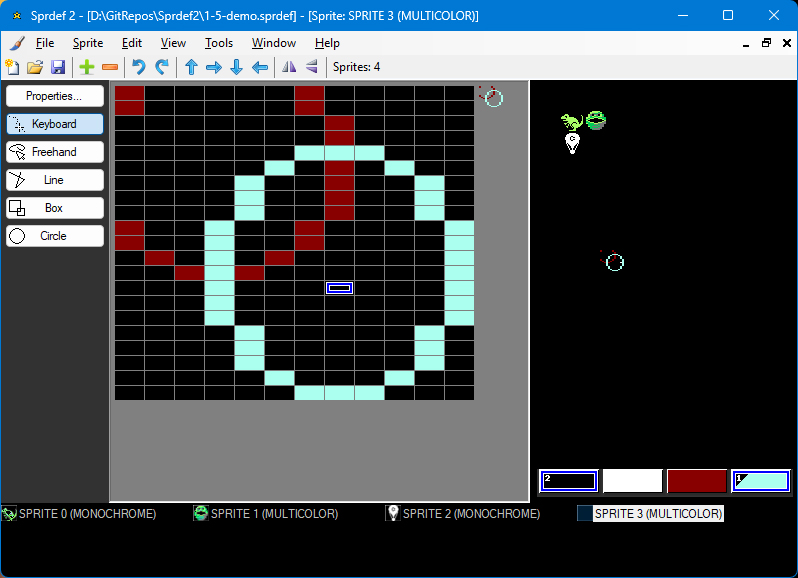Click the small sprite preview beside the grid
Image resolution: width=798 pixels, height=578 pixels.
coord(491,96)
